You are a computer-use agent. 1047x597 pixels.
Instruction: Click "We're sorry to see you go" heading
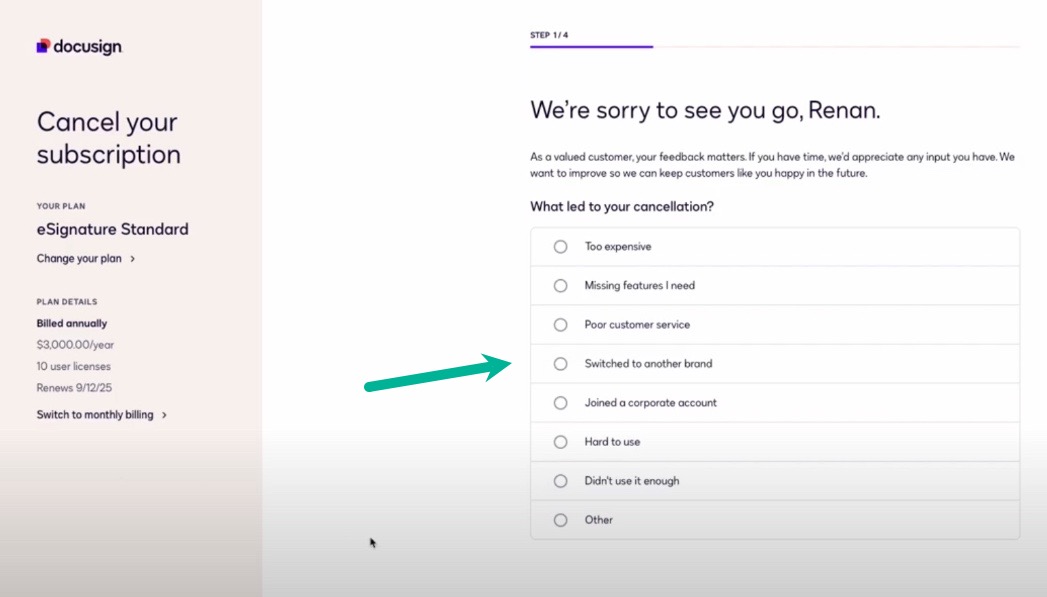tap(703, 111)
